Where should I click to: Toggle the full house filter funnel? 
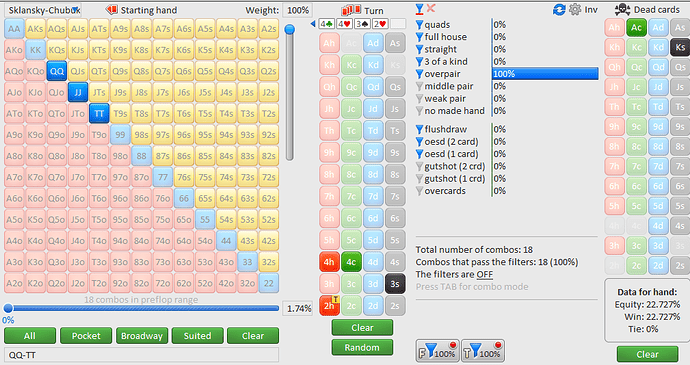[x=419, y=37]
